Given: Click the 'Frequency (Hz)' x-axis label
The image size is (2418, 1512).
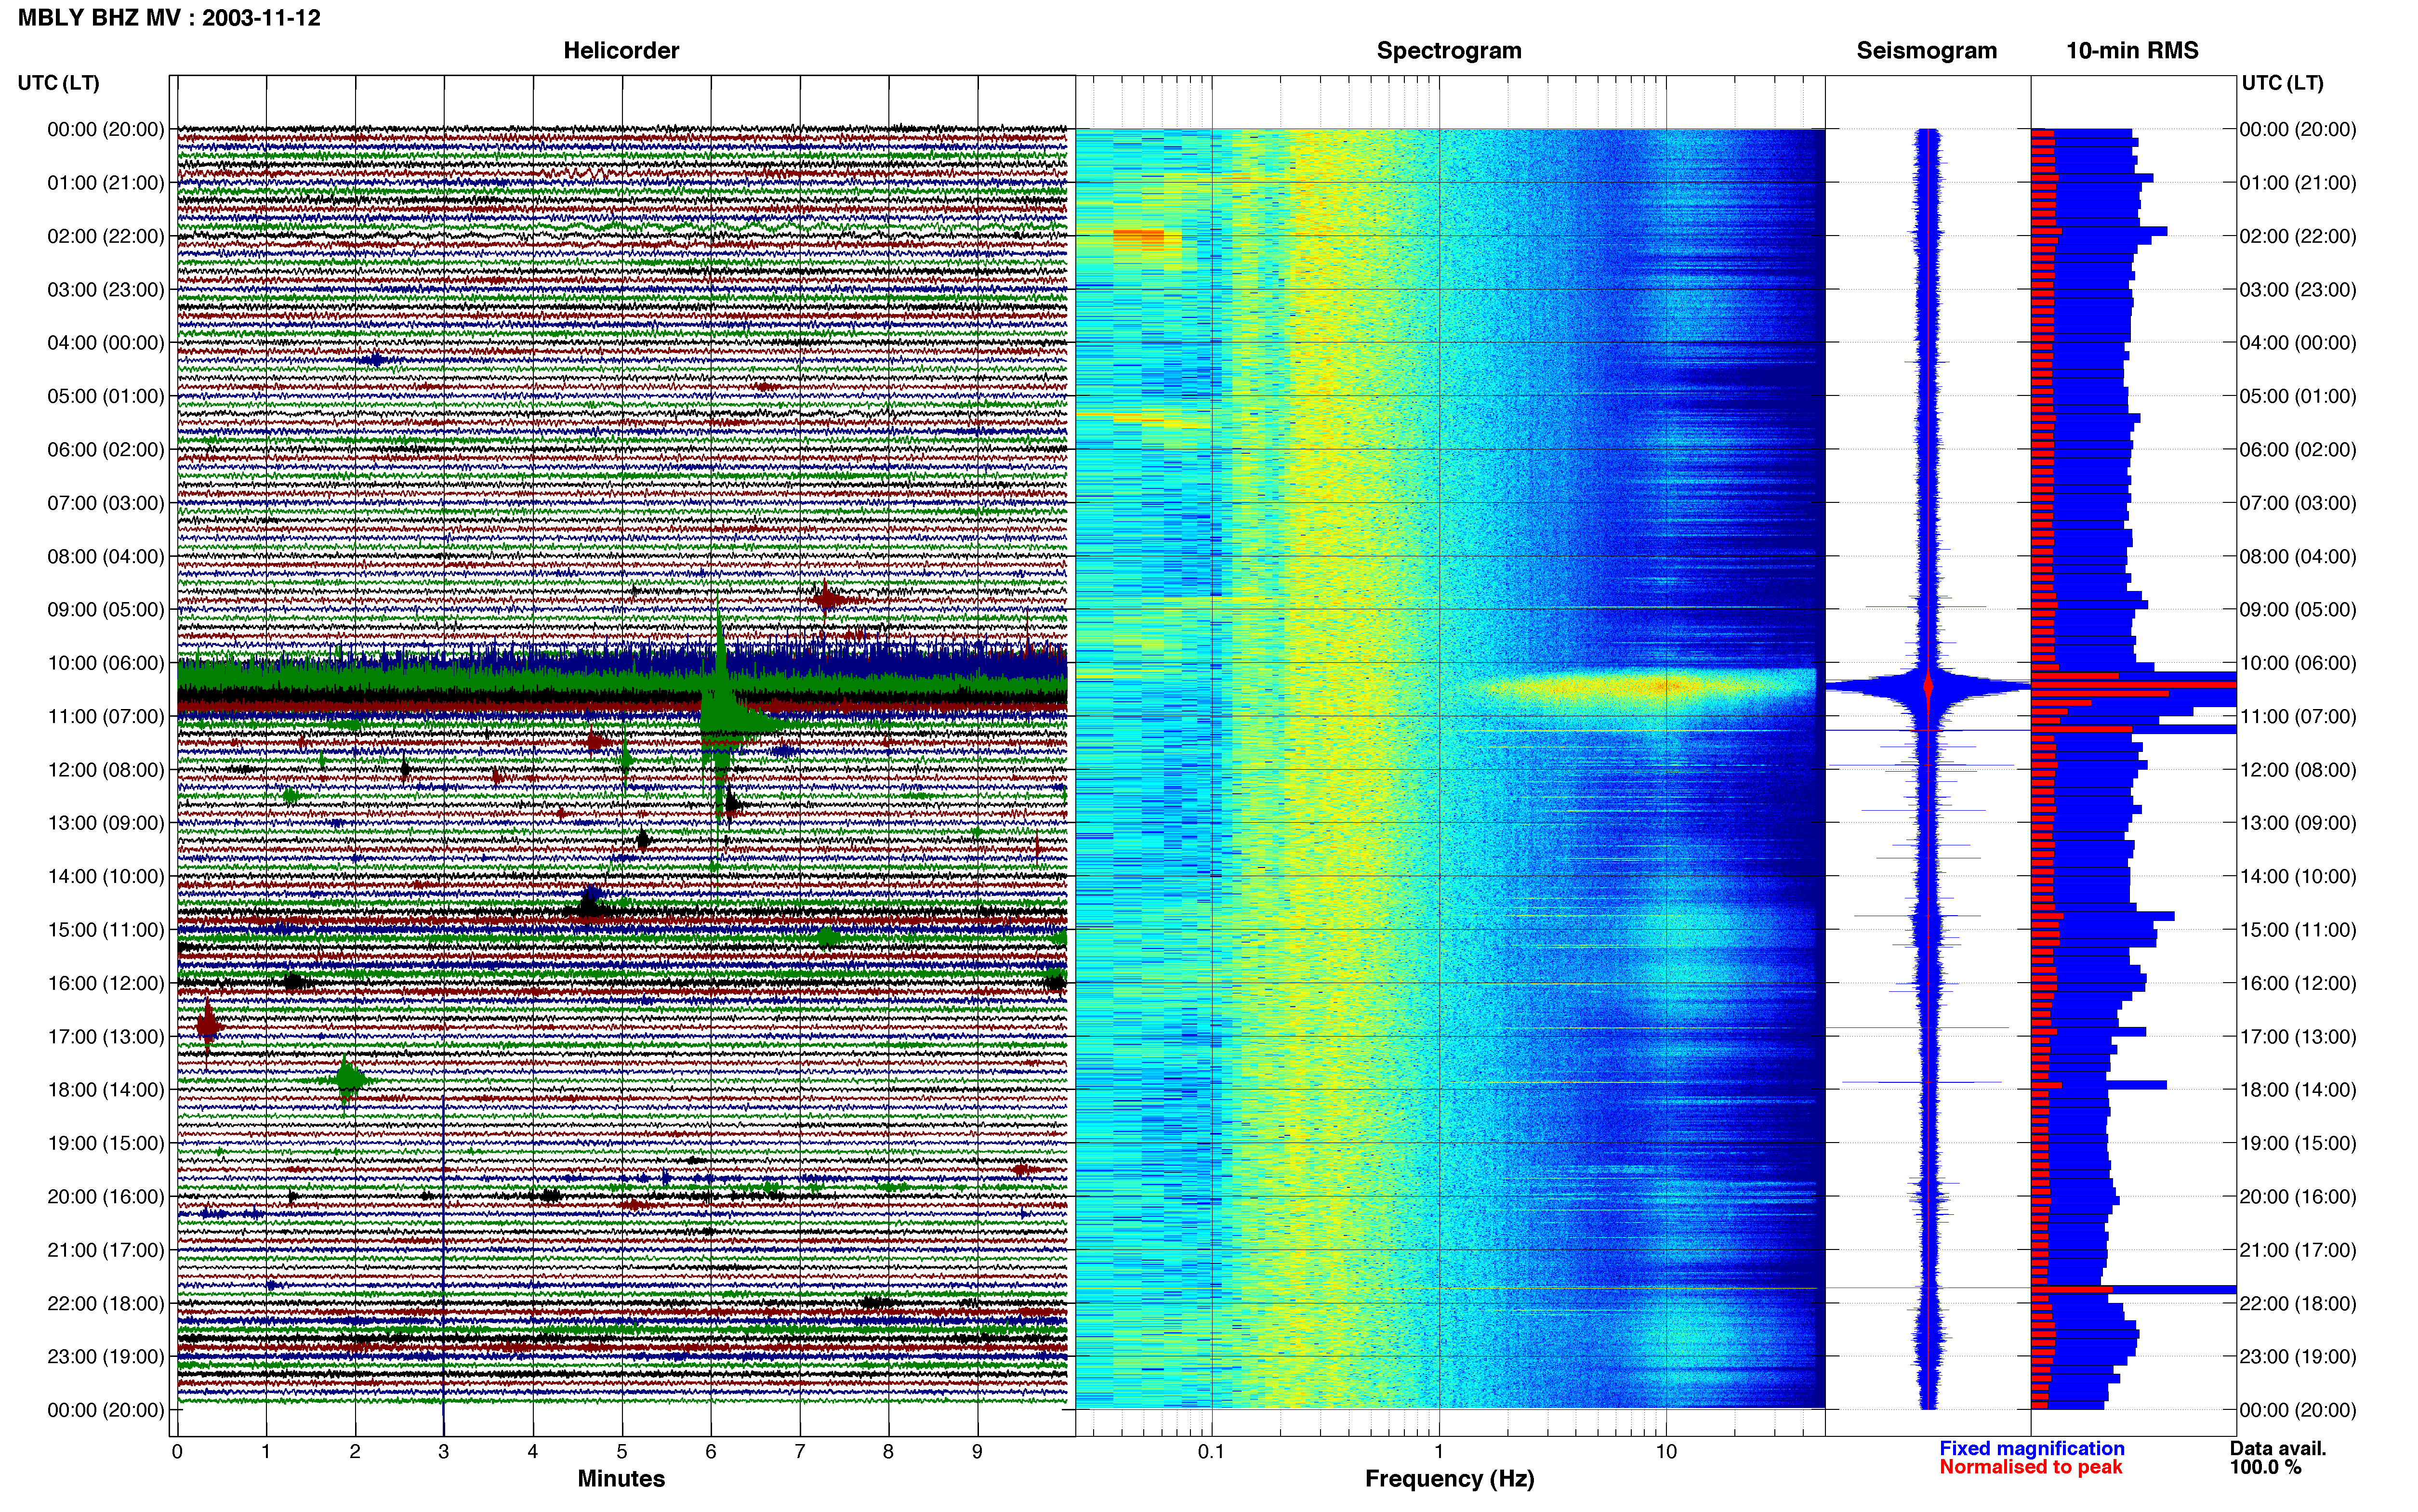Looking at the screenshot, I should (1449, 1478).
